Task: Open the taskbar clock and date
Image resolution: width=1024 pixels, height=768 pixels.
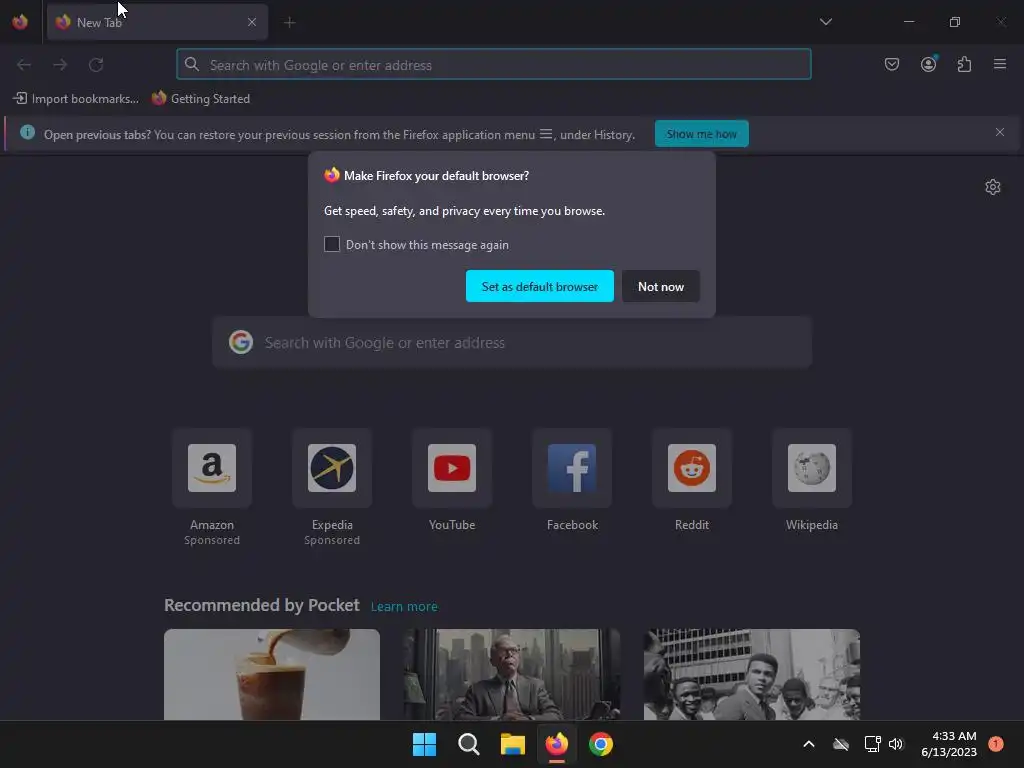Action: [x=949, y=744]
